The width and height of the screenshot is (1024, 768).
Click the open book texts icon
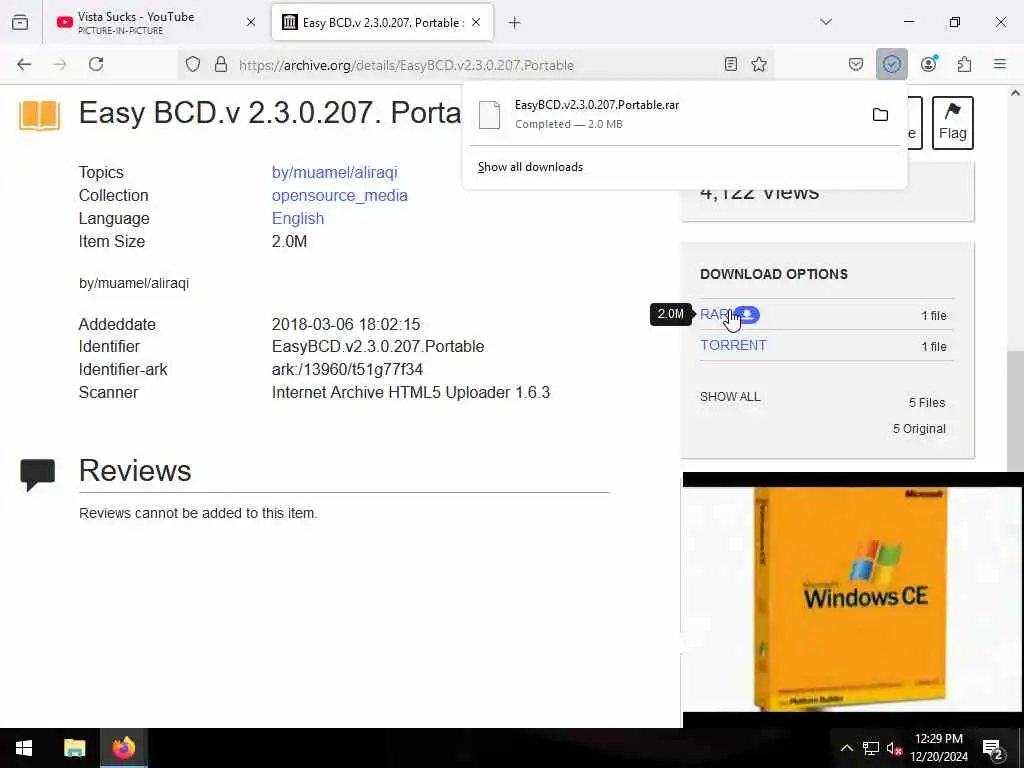point(39,116)
